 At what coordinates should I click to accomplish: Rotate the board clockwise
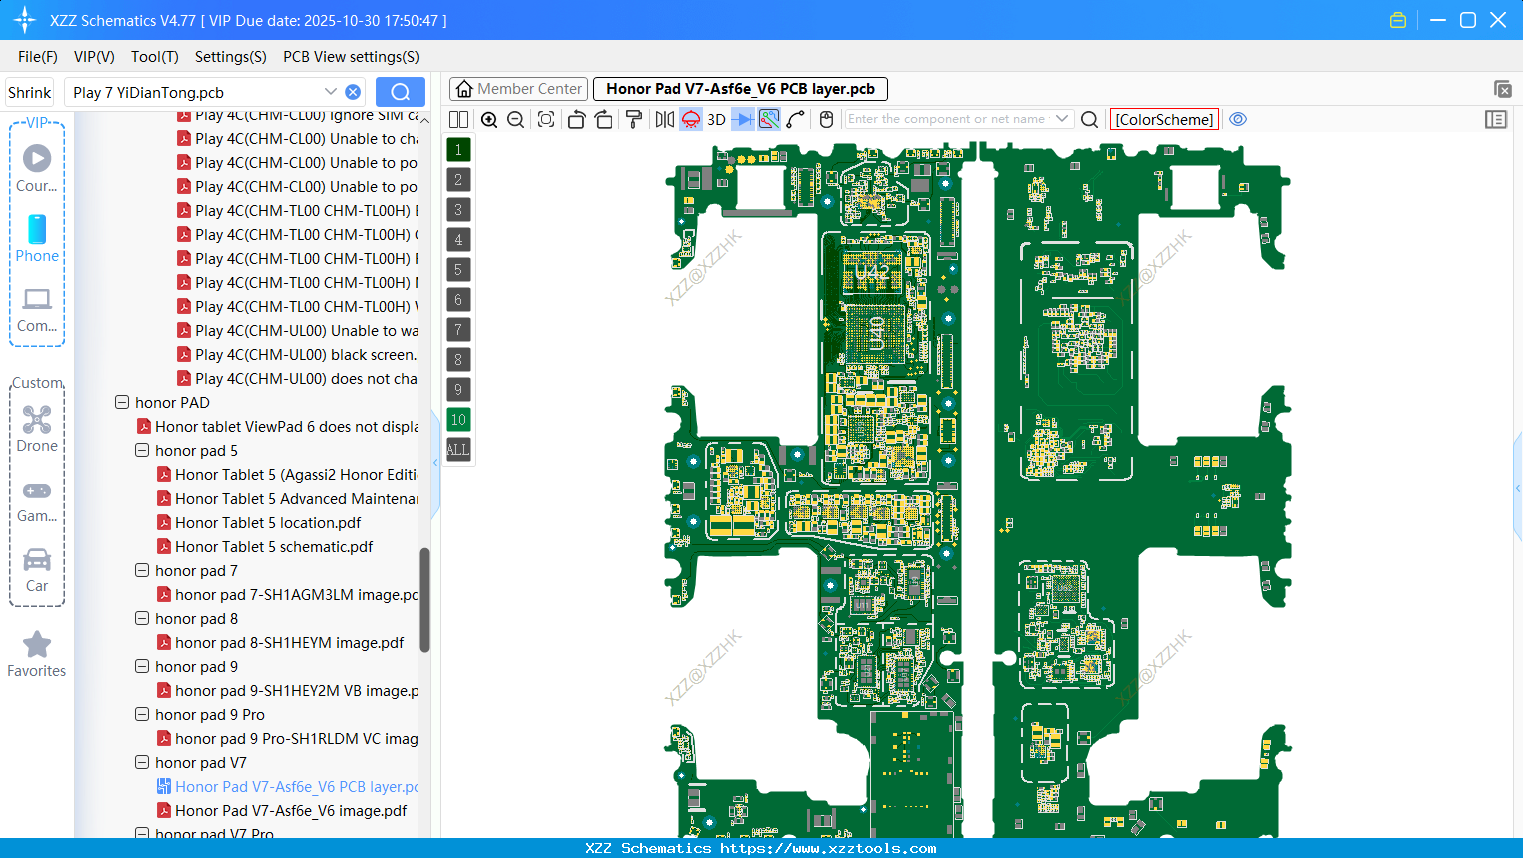point(604,119)
